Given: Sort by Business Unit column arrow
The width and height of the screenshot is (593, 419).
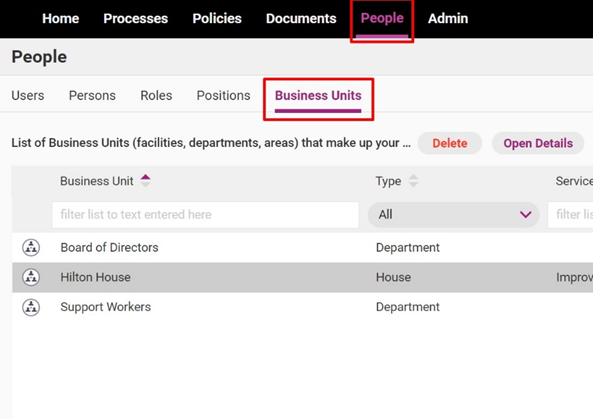Looking at the screenshot, I should tap(146, 181).
